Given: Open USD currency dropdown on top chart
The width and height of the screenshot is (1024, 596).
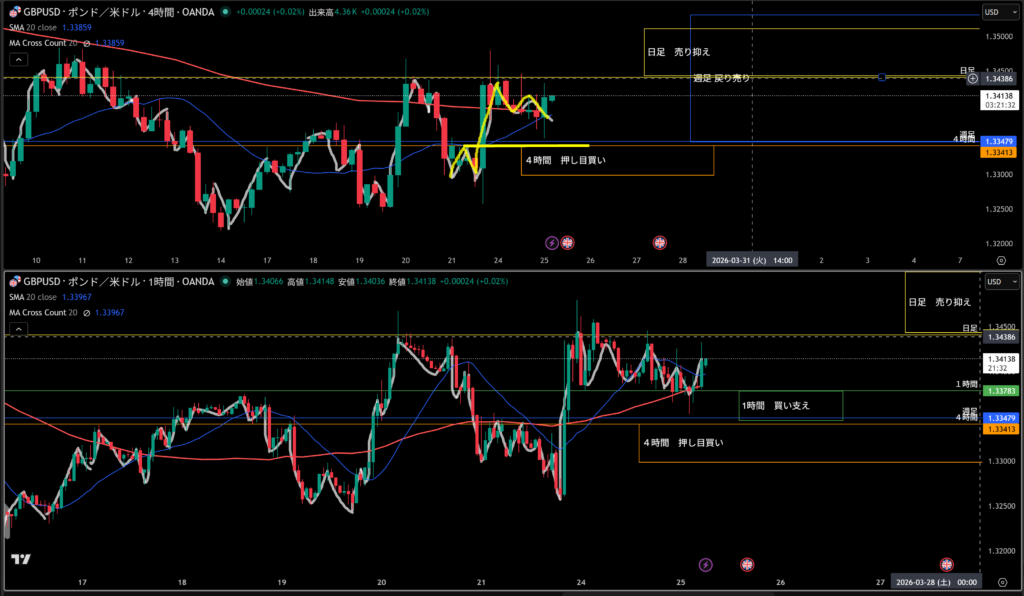Looking at the screenshot, I should pos(997,12).
